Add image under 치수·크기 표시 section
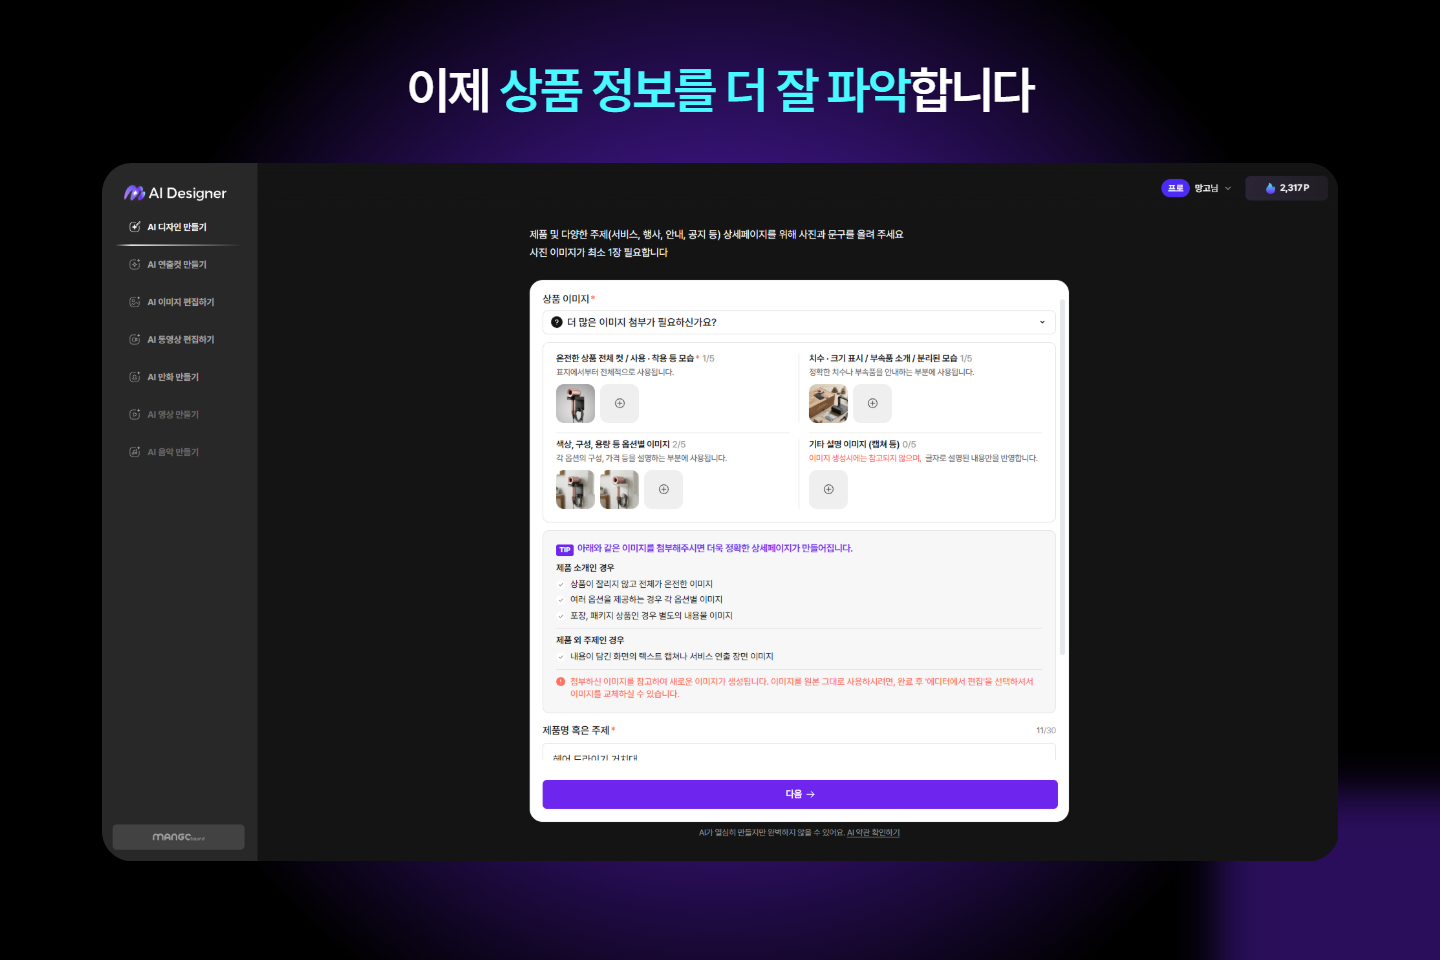 click(x=873, y=403)
